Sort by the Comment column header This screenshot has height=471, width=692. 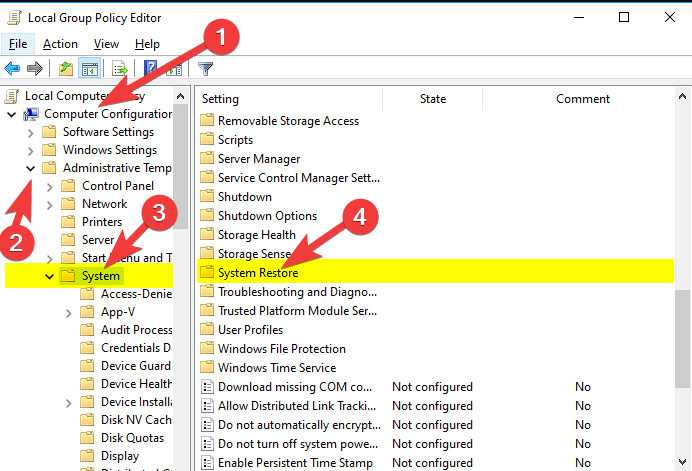point(582,99)
